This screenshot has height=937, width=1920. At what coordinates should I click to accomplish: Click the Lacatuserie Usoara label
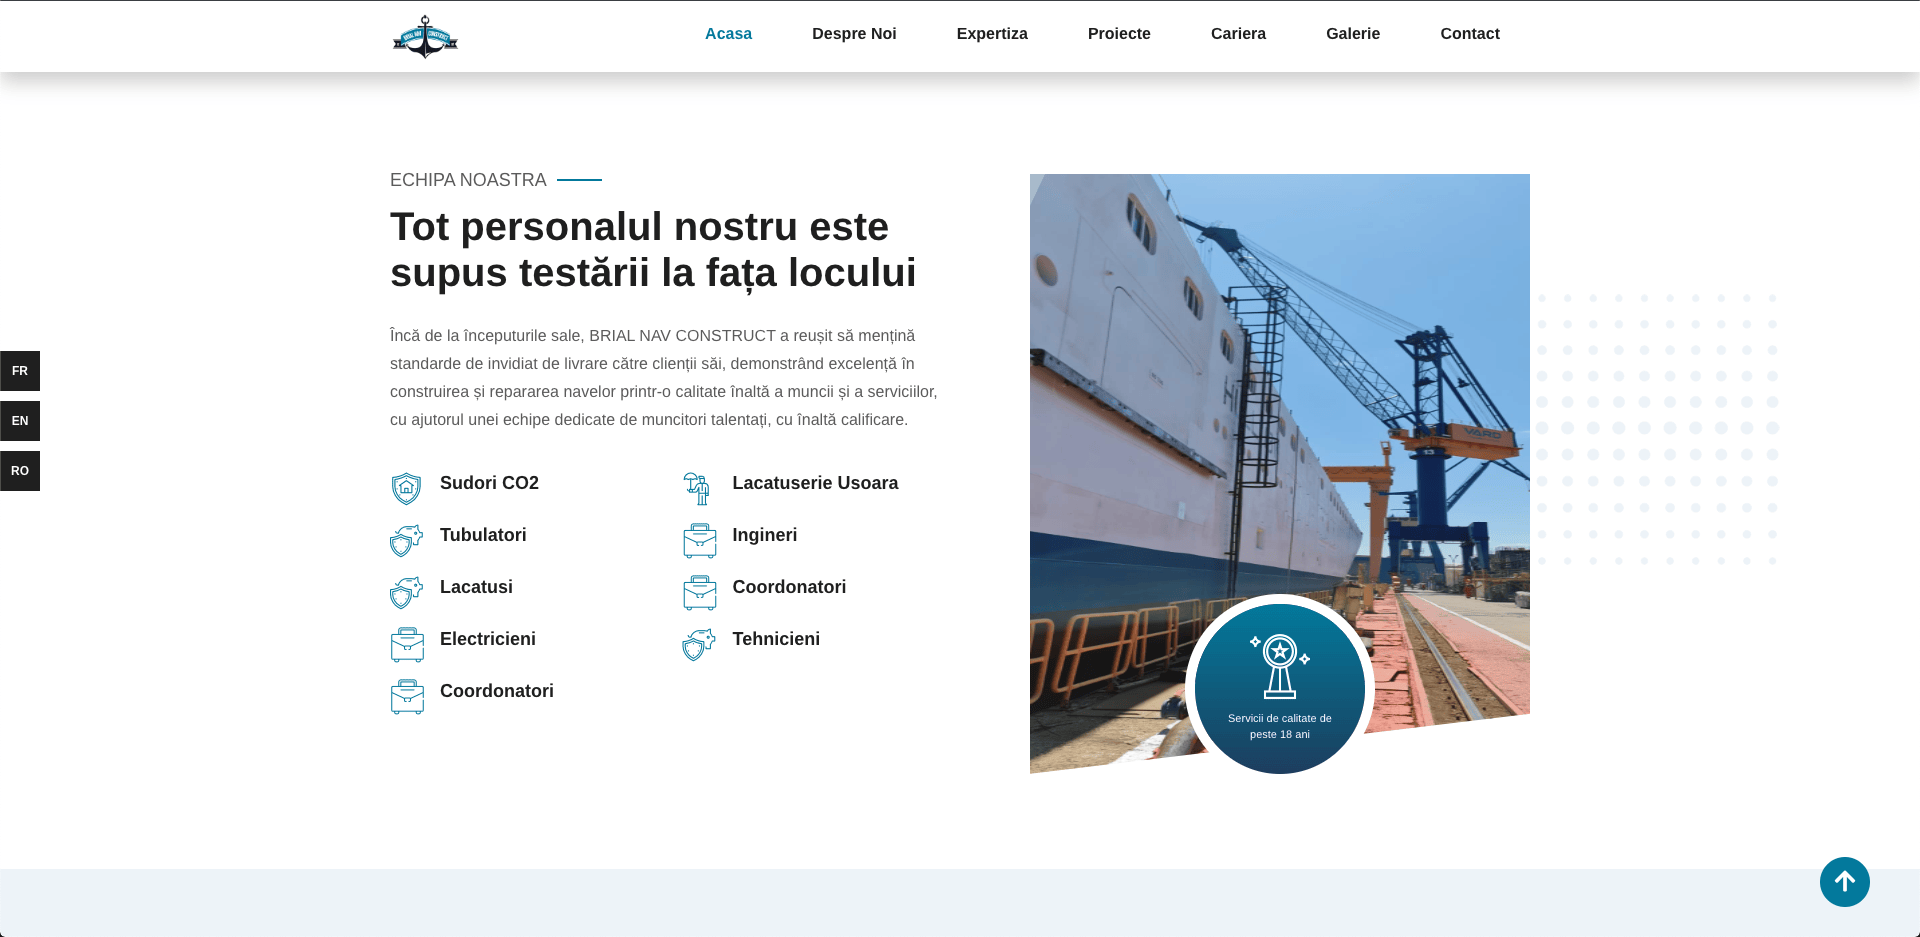(815, 483)
